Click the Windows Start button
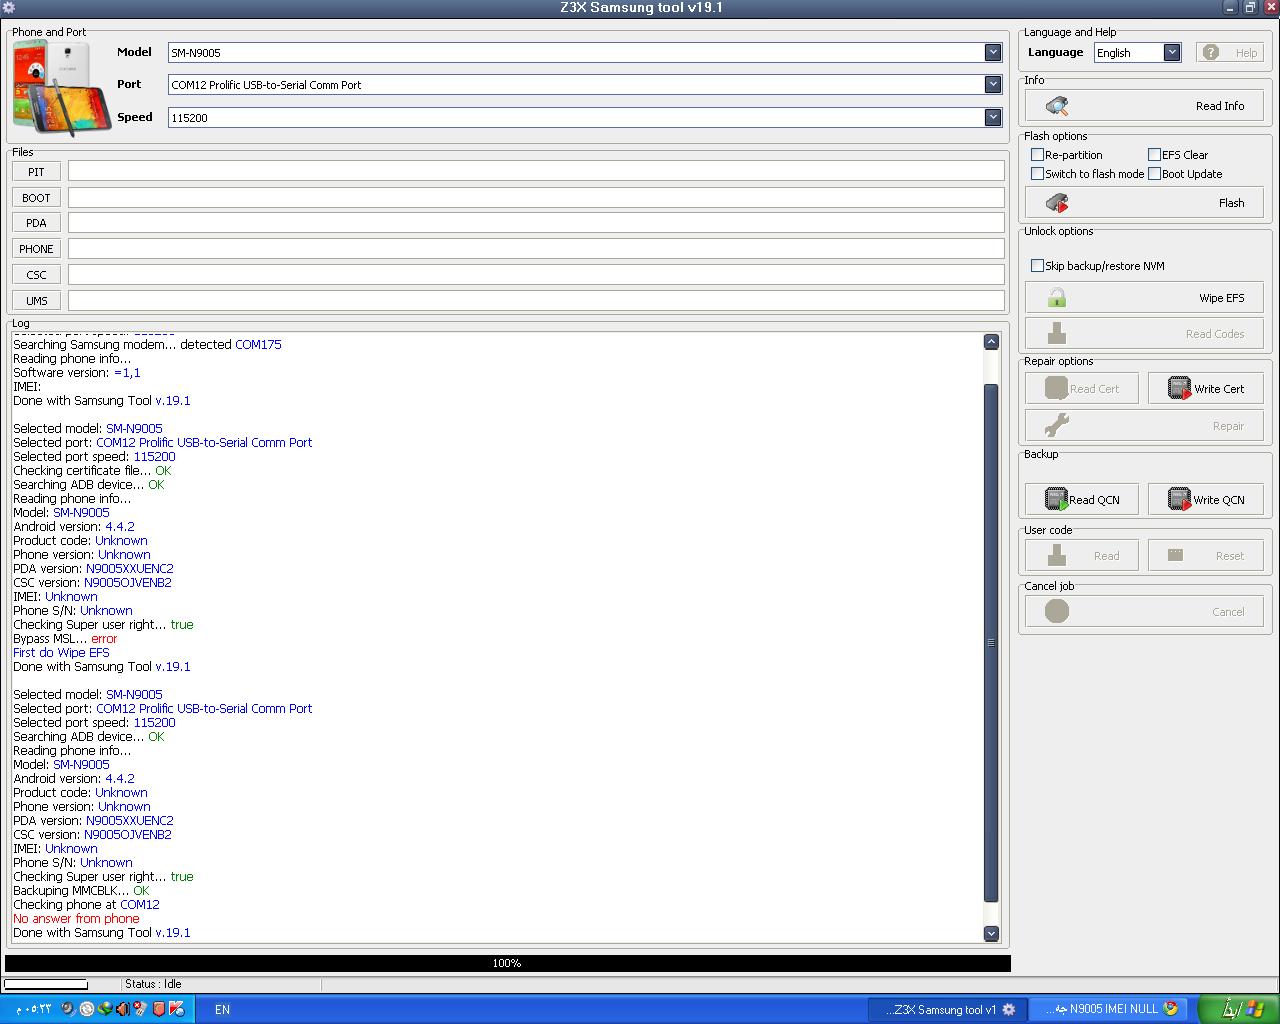This screenshot has height=1024, width=1280. coord(1238,1009)
